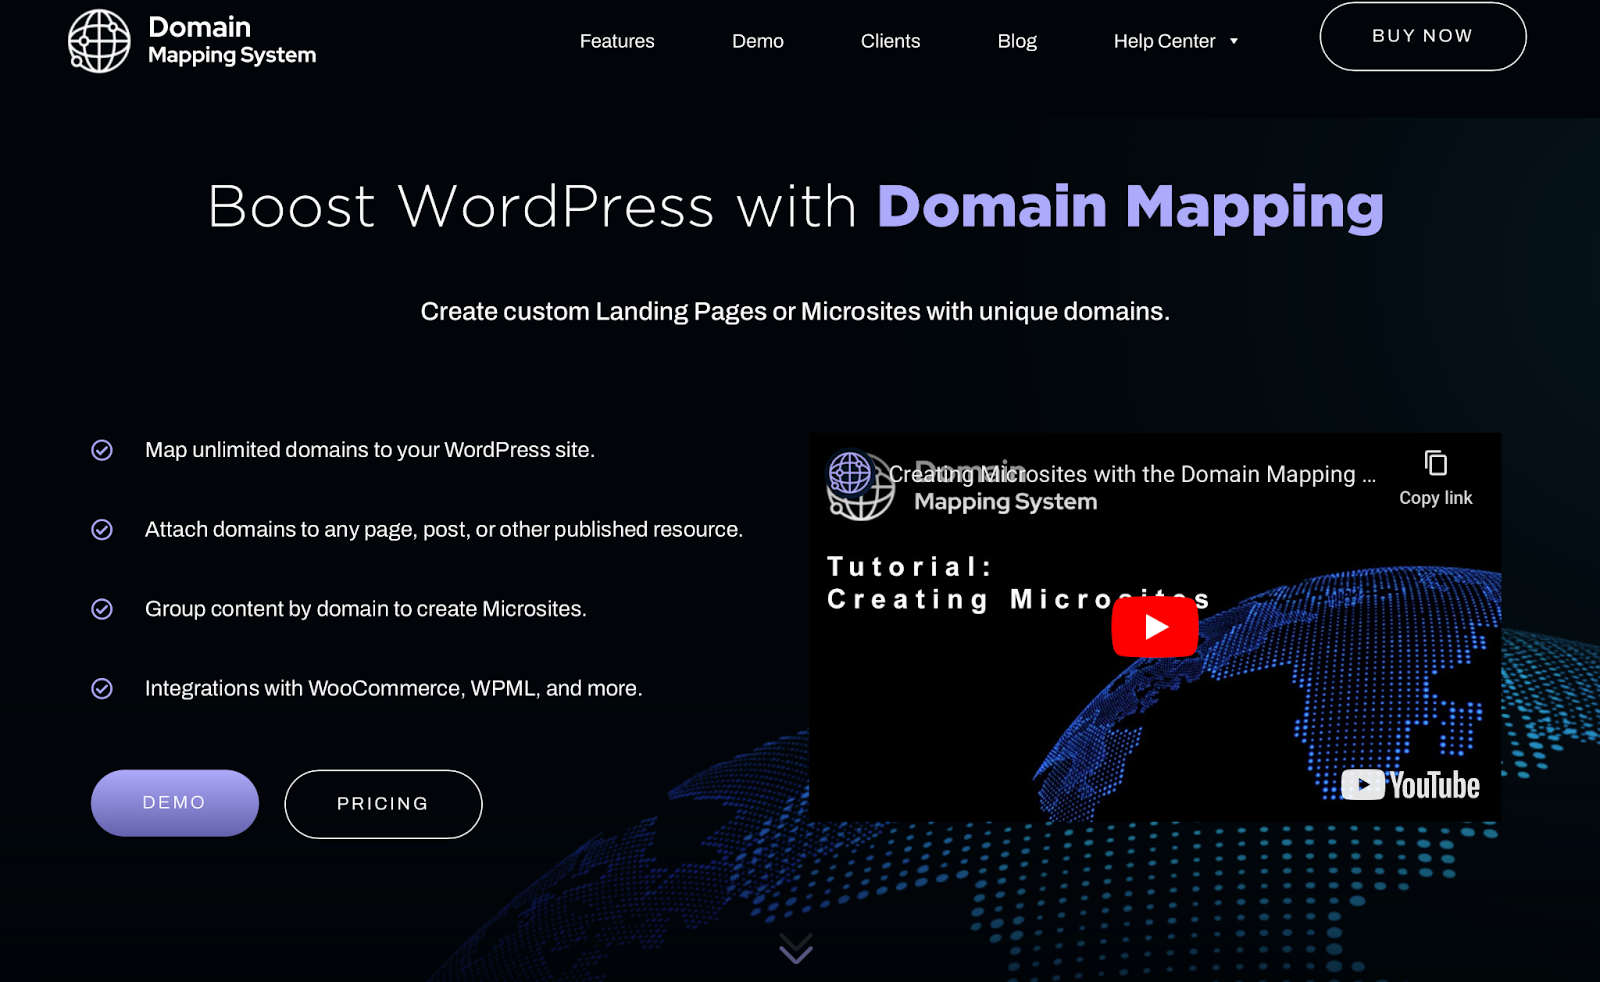This screenshot has height=982, width=1600.
Task: Click the BUY NOW button
Action: pyautogui.click(x=1423, y=36)
